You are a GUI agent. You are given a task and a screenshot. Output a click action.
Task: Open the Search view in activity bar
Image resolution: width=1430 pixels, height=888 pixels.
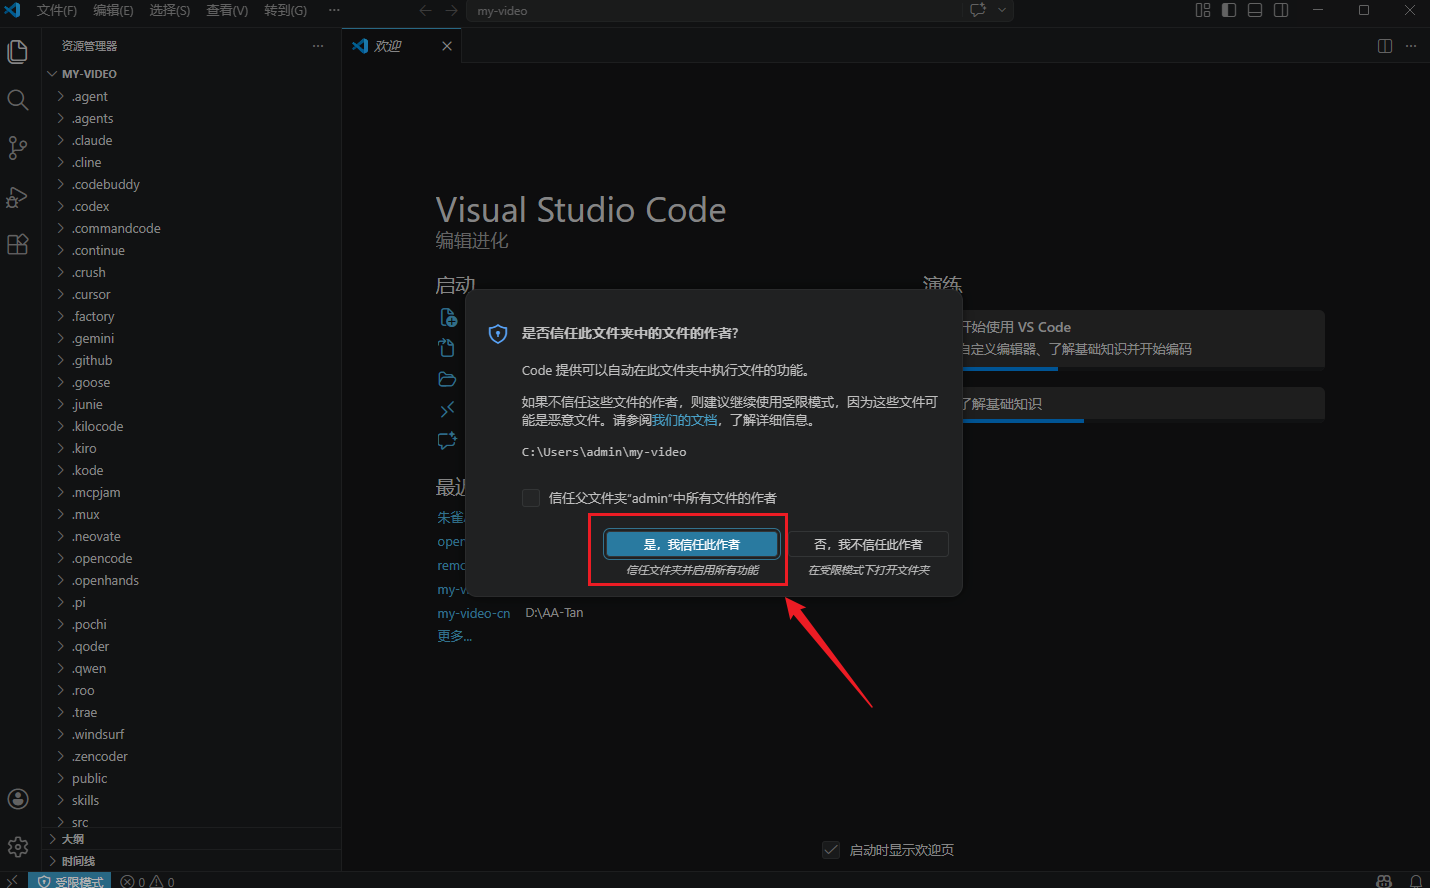click(x=18, y=100)
